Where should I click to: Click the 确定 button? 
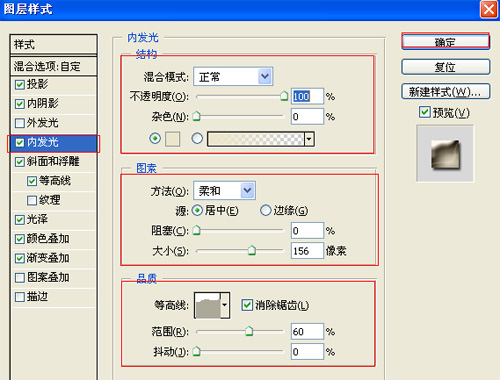(446, 42)
